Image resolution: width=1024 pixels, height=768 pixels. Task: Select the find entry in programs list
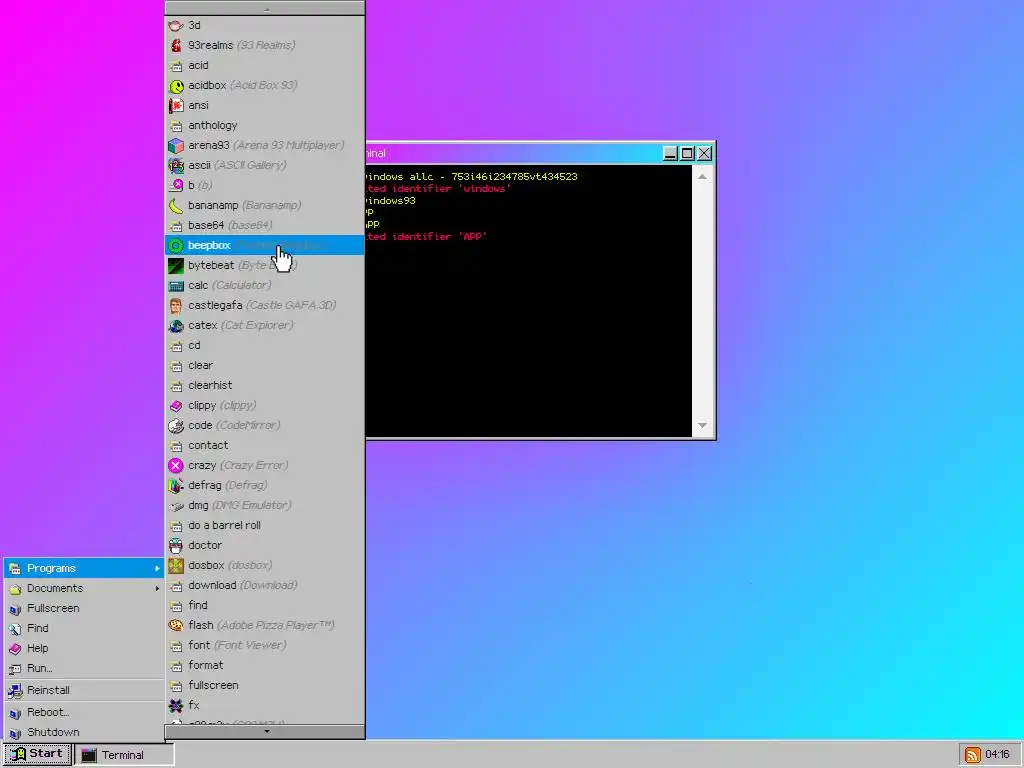point(265,605)
